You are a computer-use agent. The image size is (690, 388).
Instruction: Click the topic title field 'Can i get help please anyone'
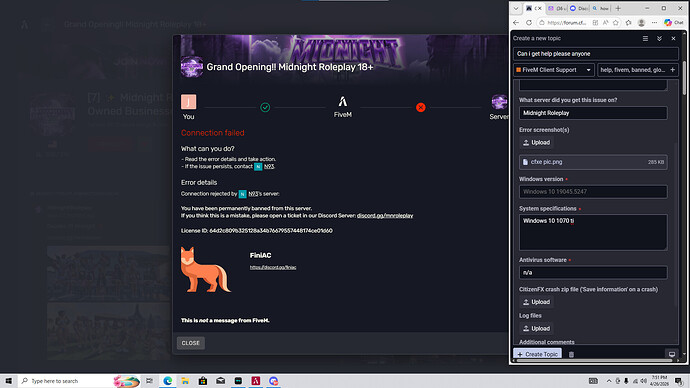click(x=595, y=54)
